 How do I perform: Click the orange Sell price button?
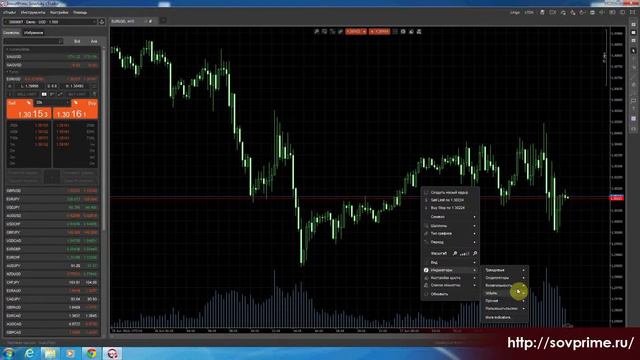coord(29,109)
